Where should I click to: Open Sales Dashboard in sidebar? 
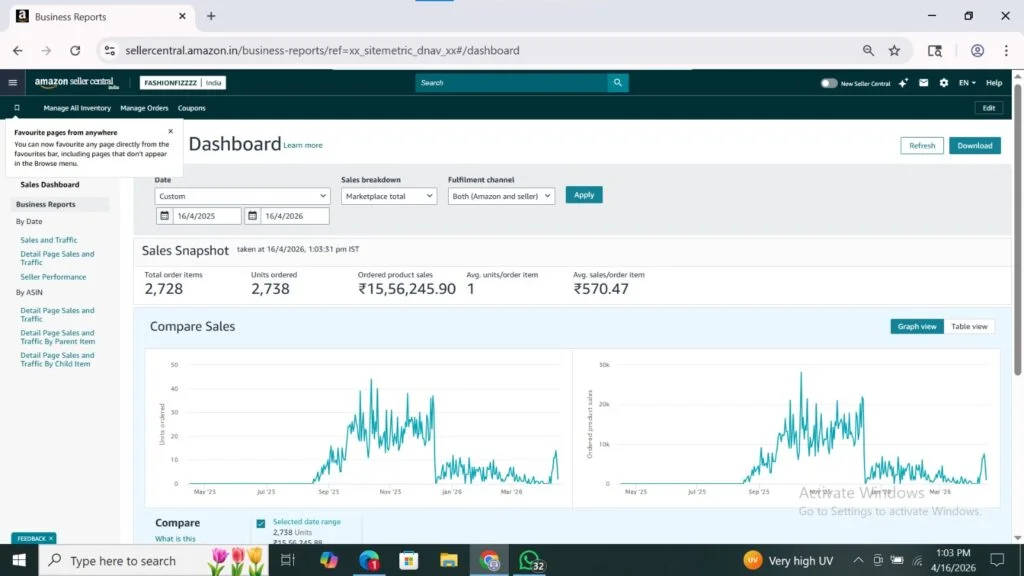(50, 185)
